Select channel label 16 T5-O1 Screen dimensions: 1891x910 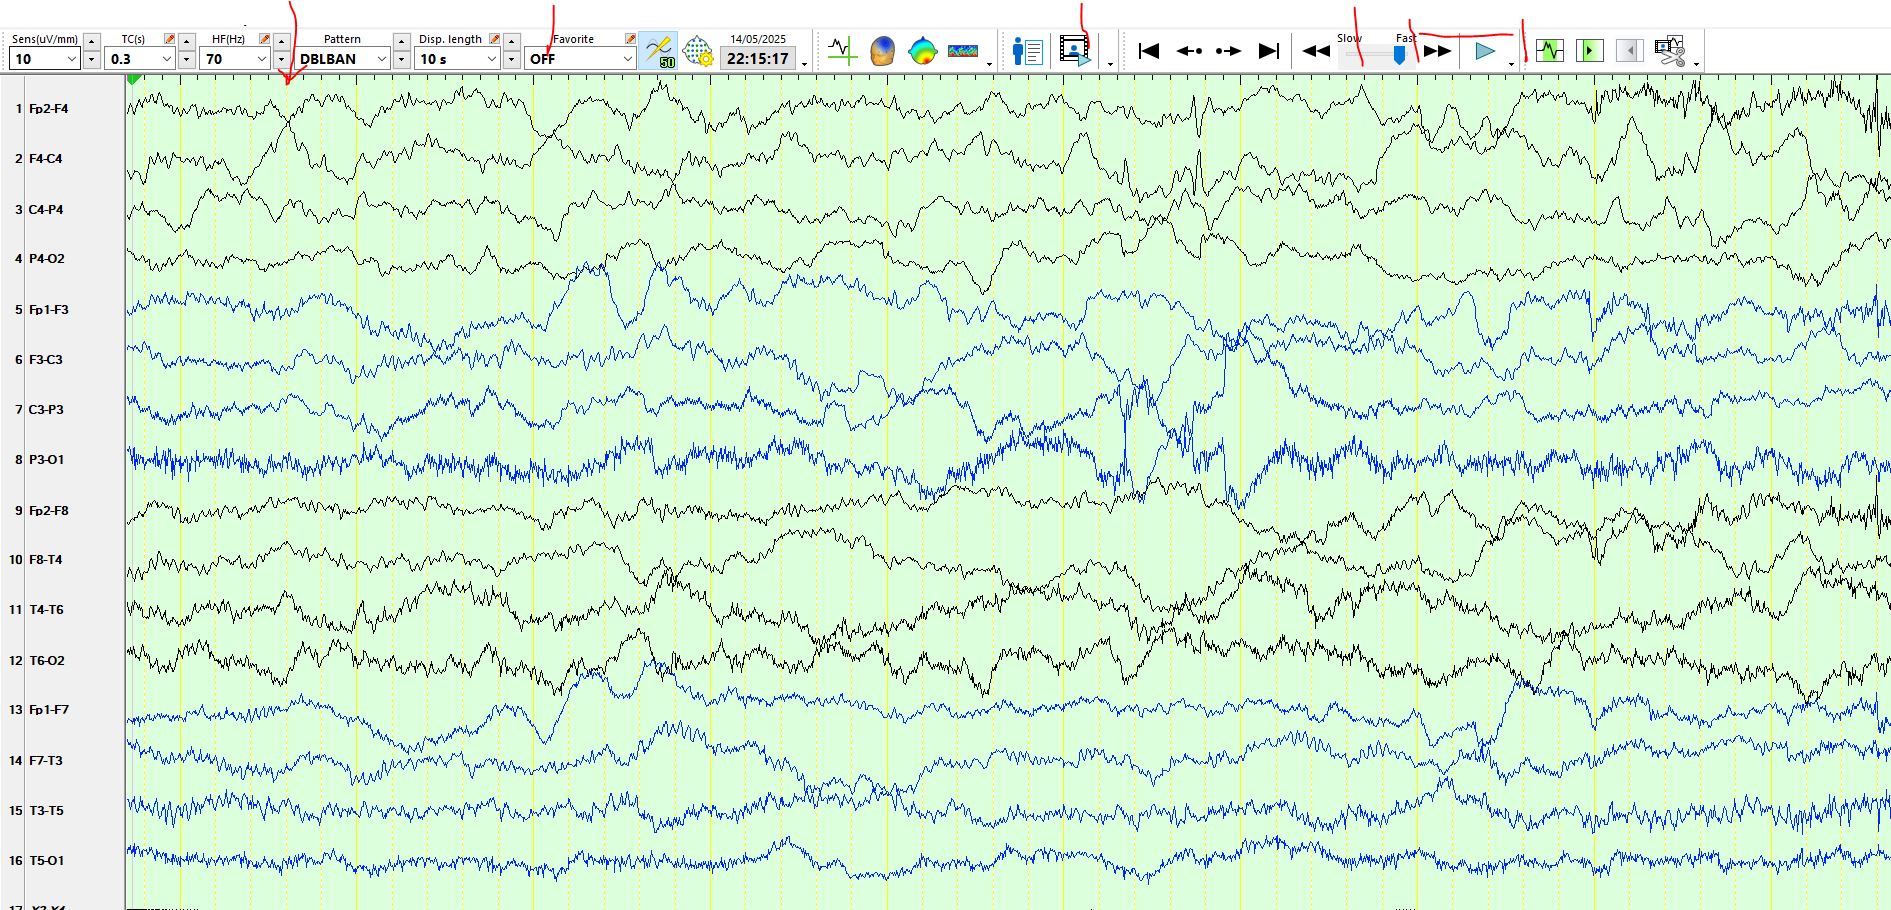click(36, 861)
